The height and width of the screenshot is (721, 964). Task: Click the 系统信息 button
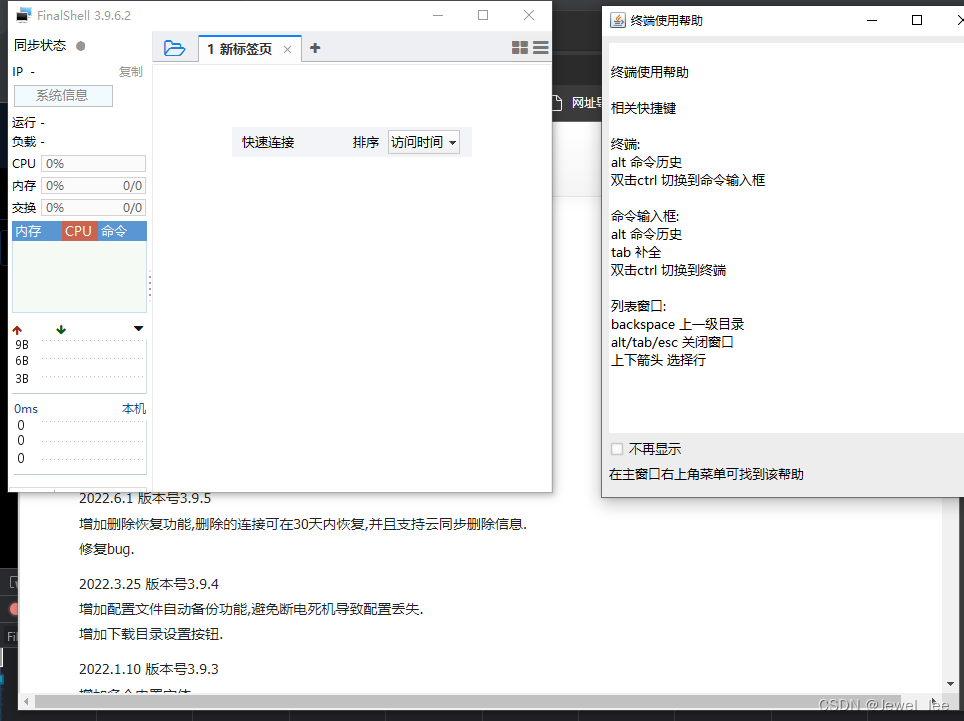63,95
